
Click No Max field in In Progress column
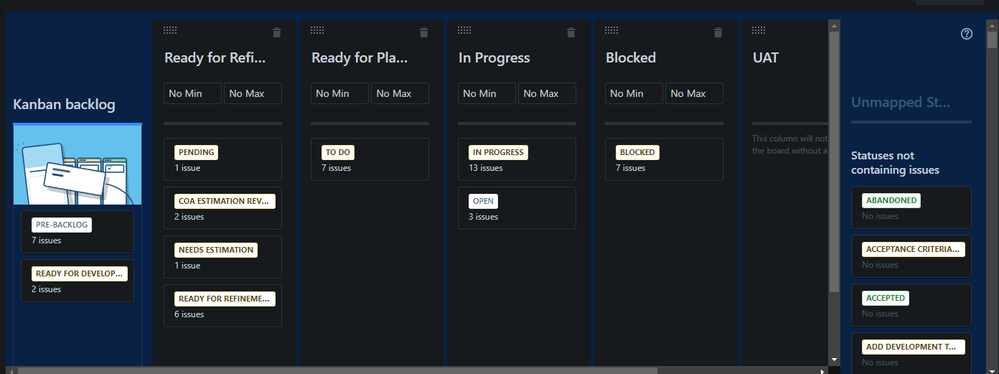point(547,93)
